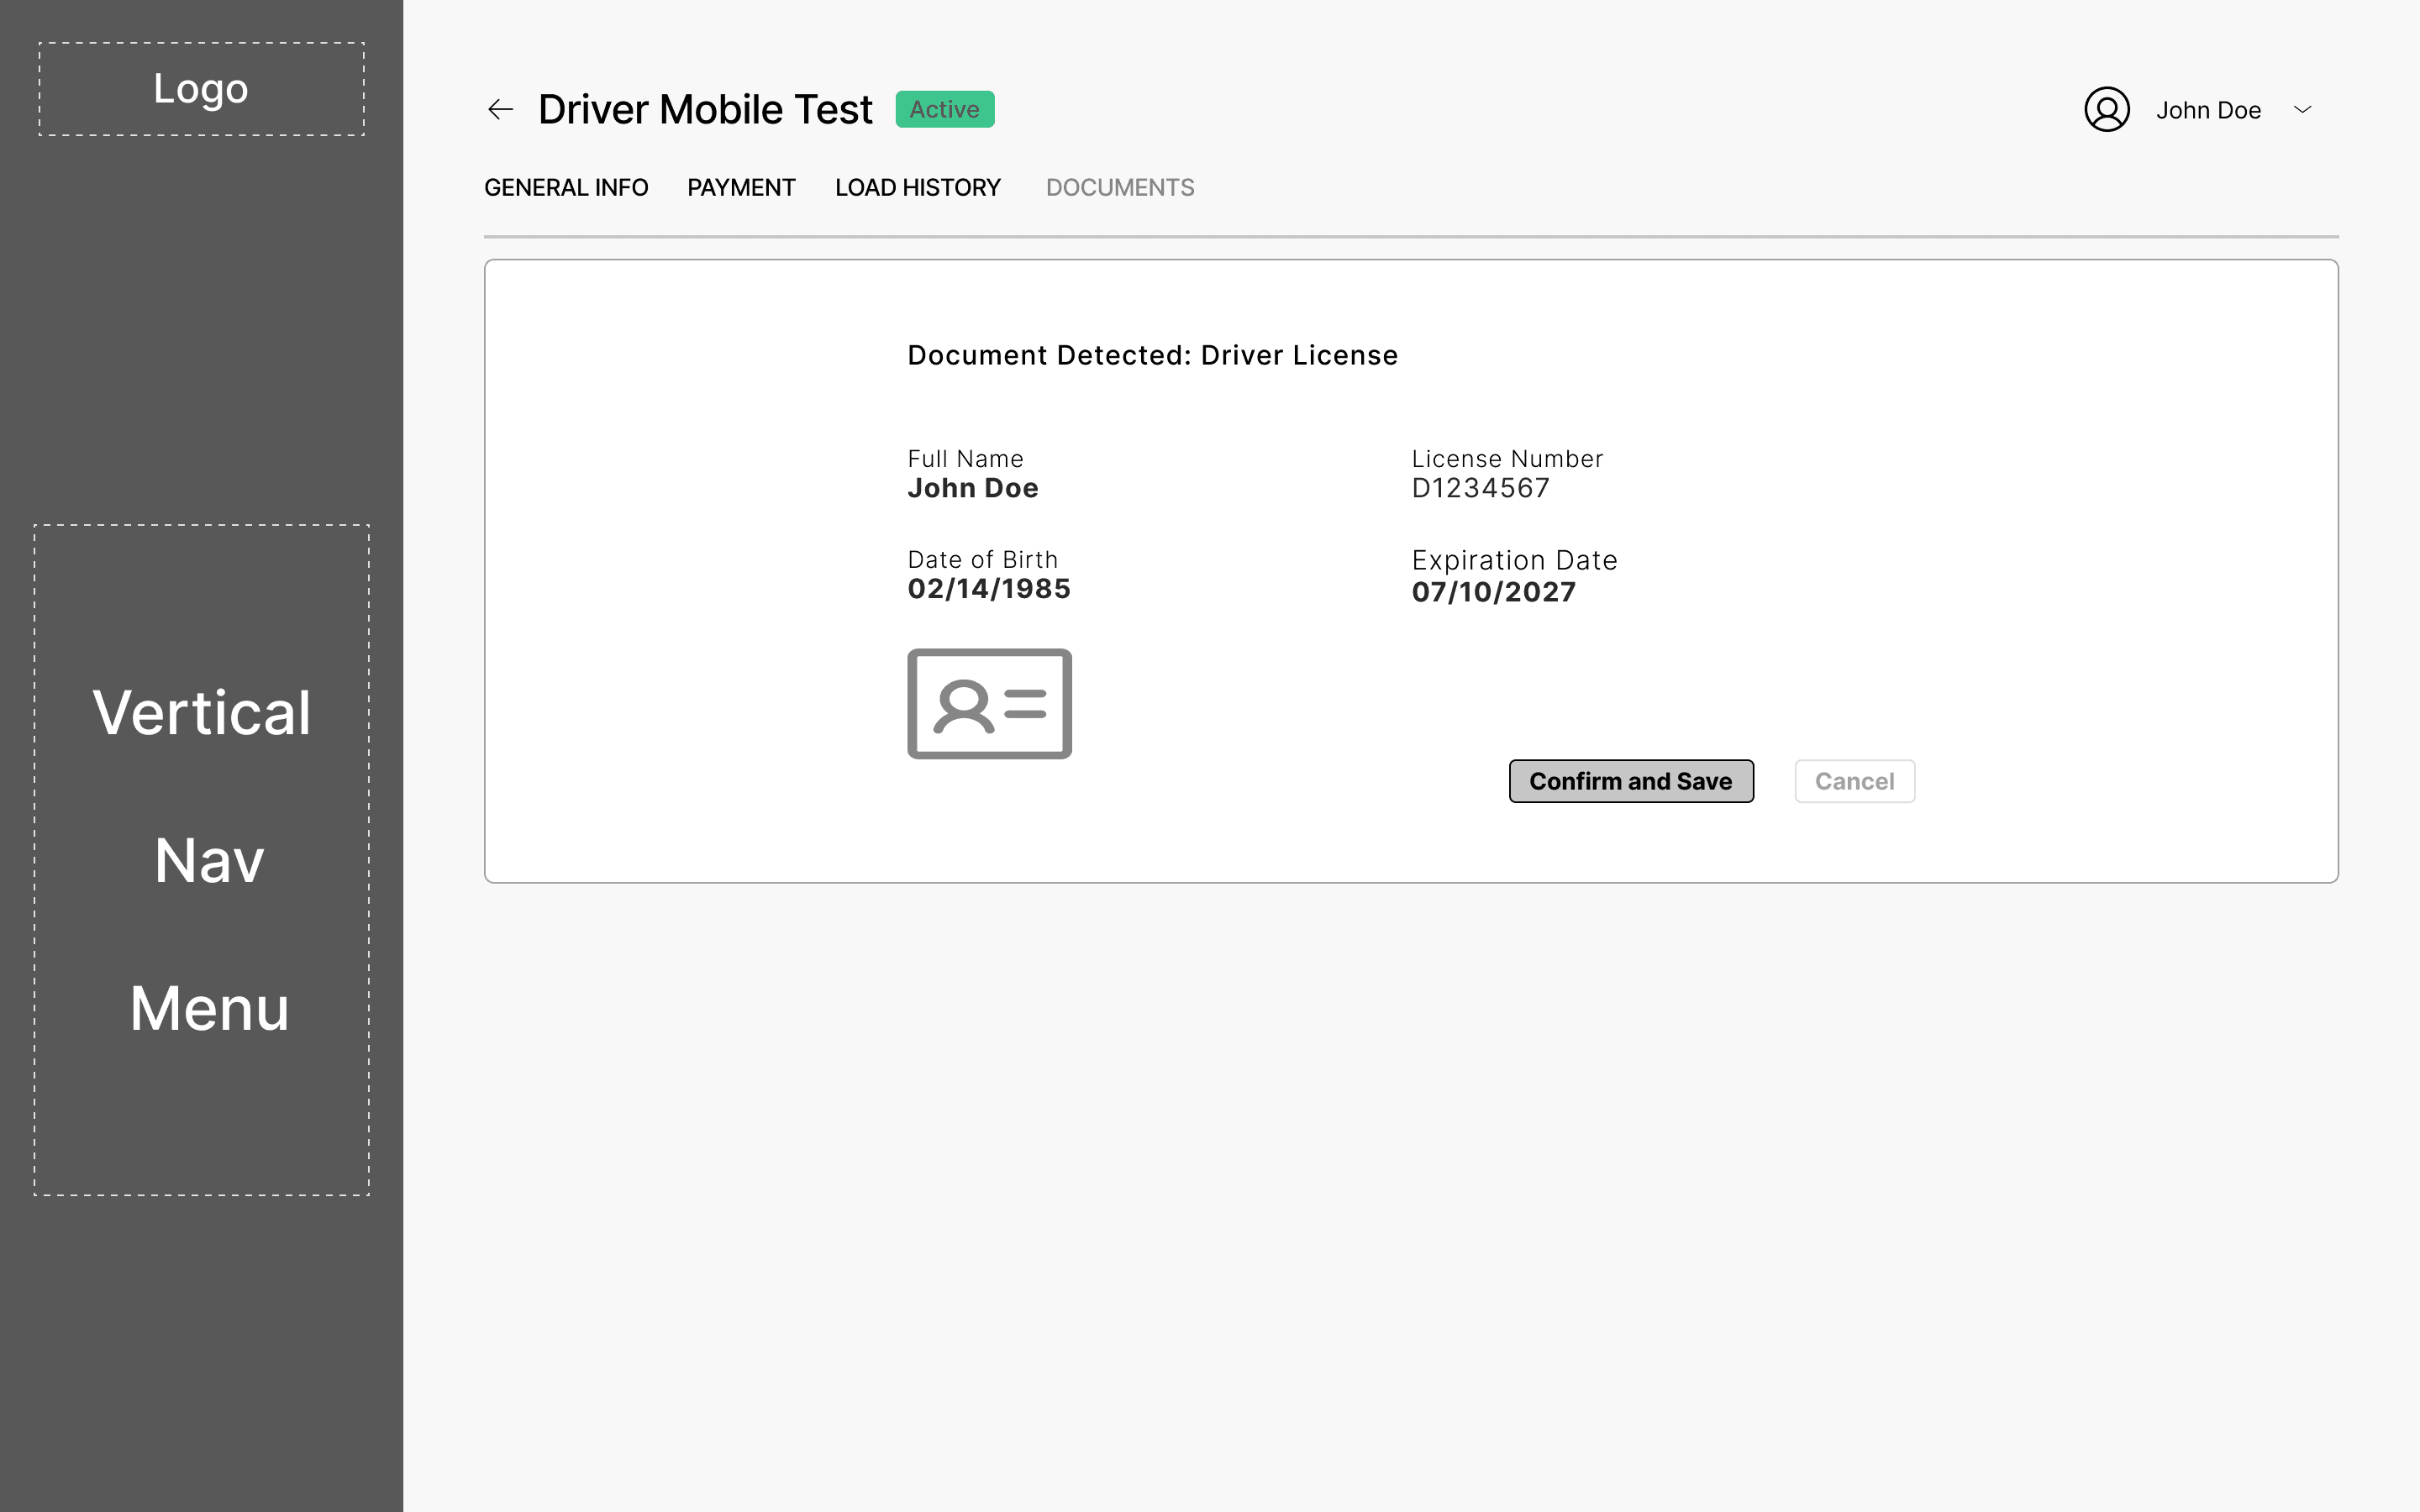Click the John Doe account name
Viewport: 2420px width, 1512px height.
click(x=2208, y=110)
